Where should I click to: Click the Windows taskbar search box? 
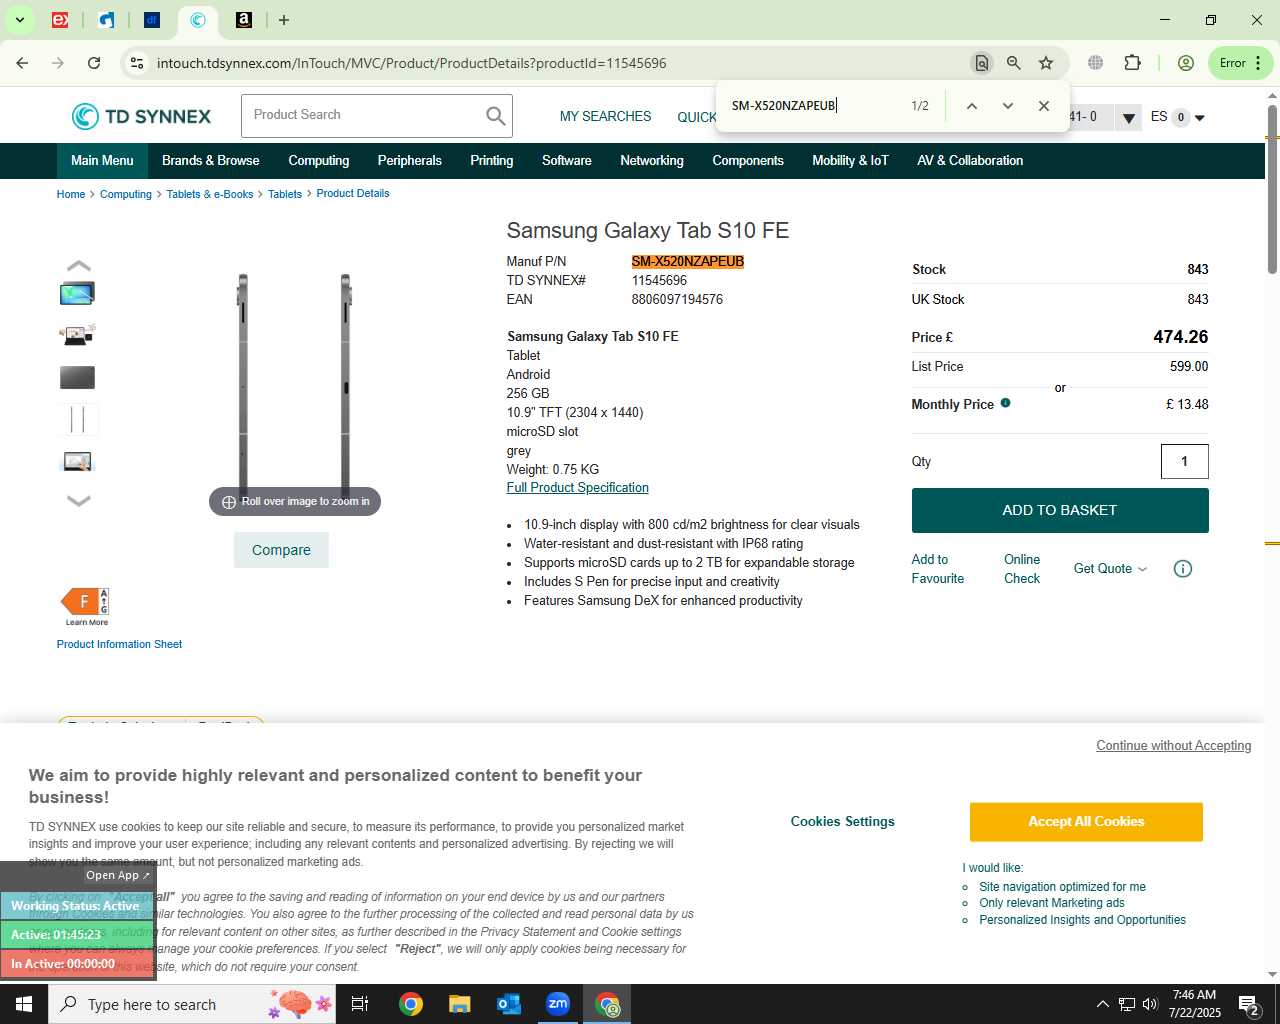(190, 1004)
